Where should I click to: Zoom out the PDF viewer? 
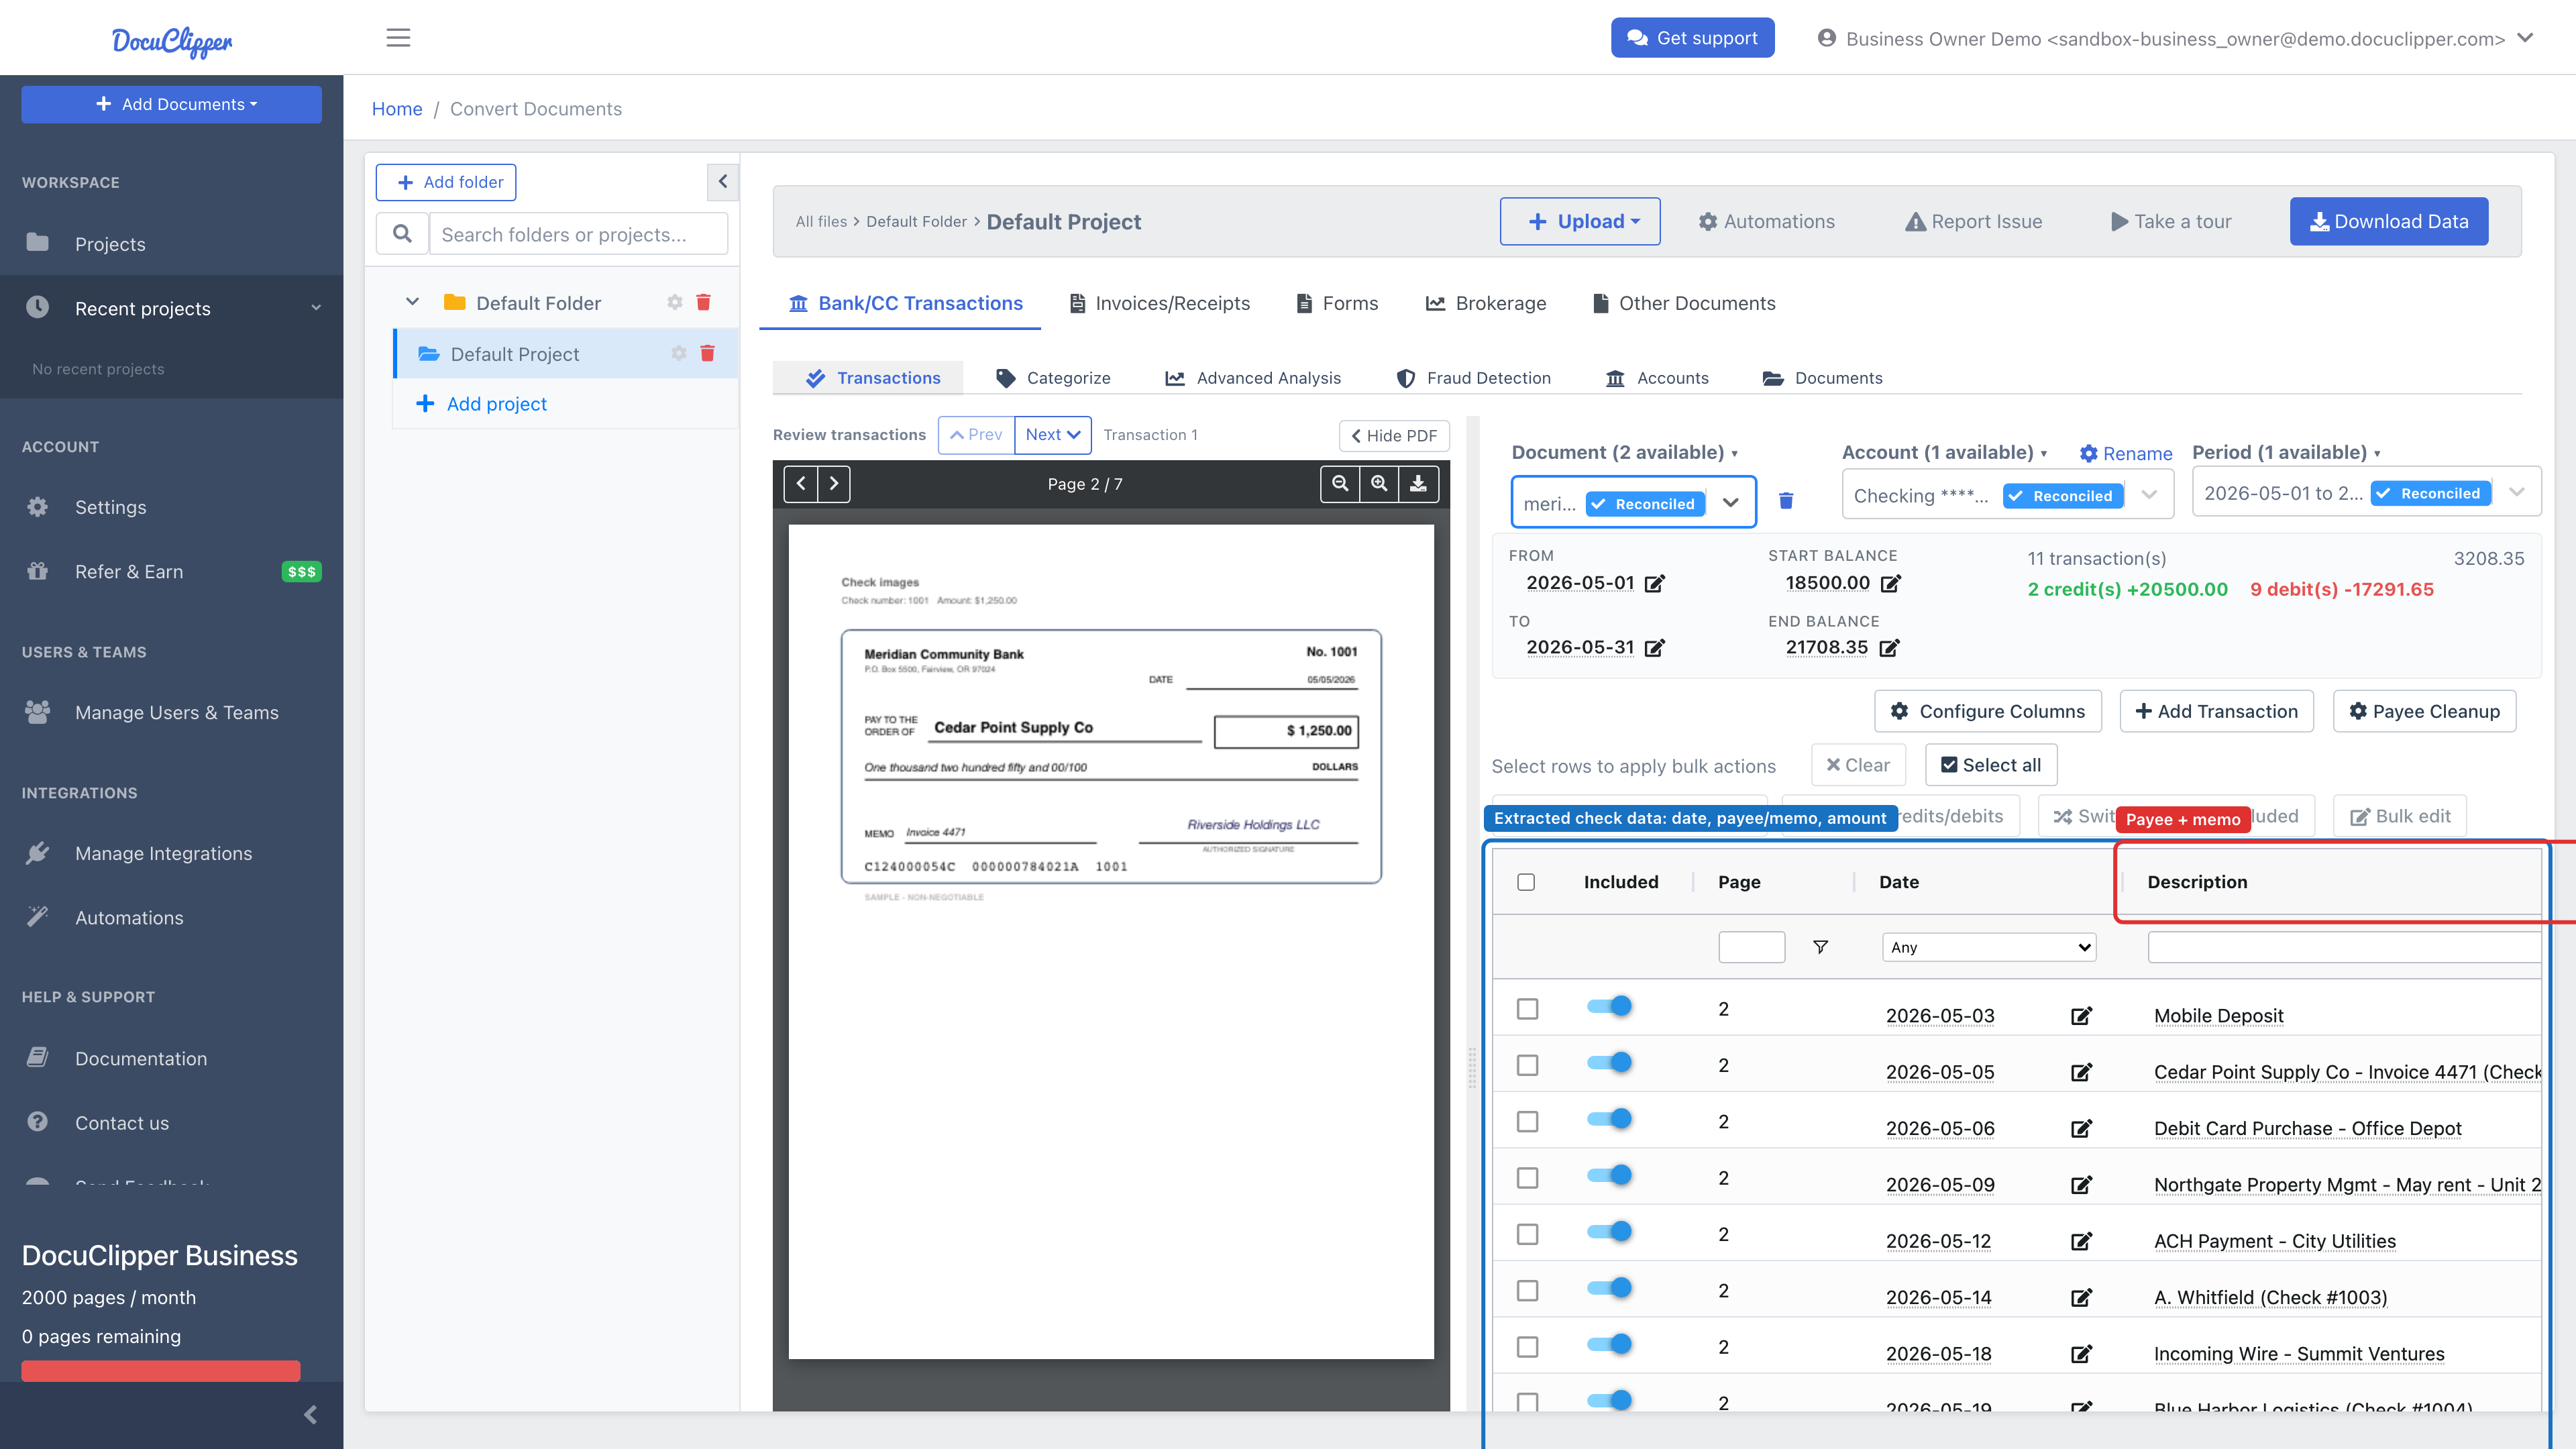[x=1340, y=484]
